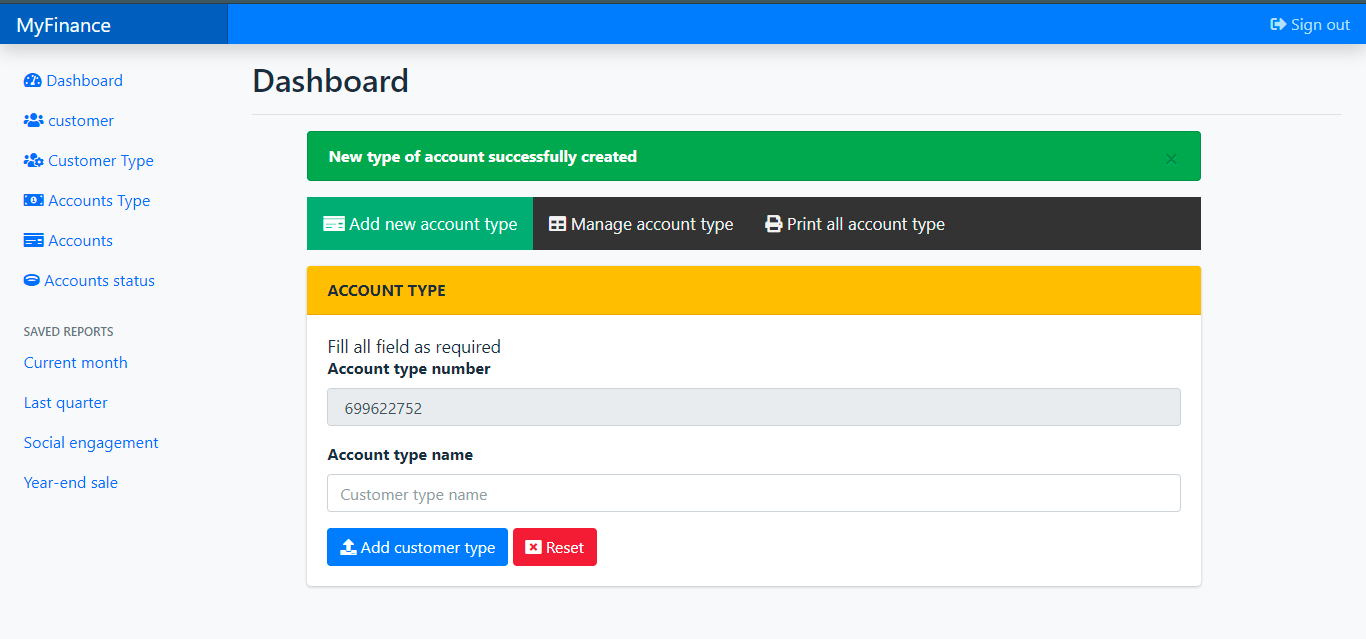Click the printer icon beside Print all account type
The width and height of the screenshot is (1366, 639).
773,223
